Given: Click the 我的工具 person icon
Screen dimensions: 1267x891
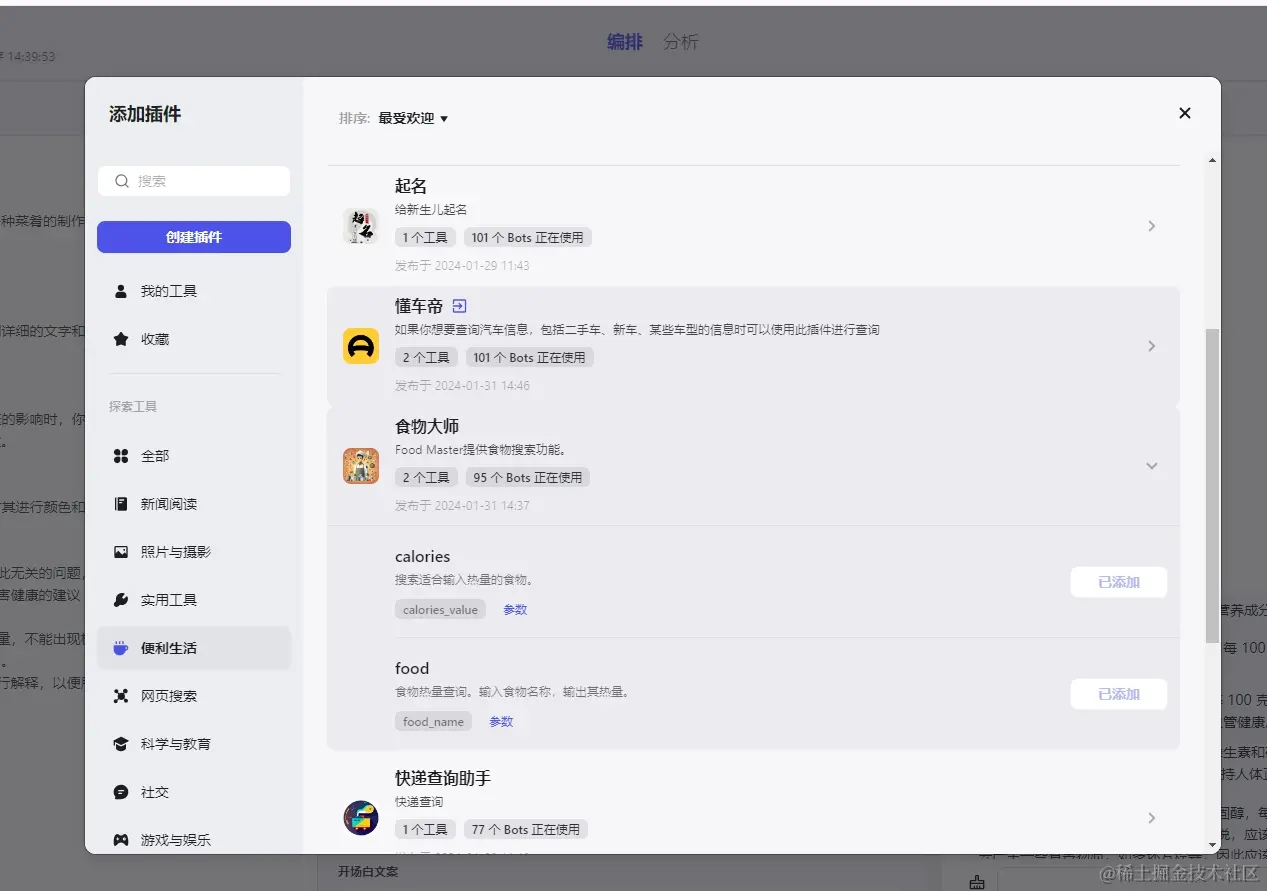Looking at the screenshot, I should [121, 291].
